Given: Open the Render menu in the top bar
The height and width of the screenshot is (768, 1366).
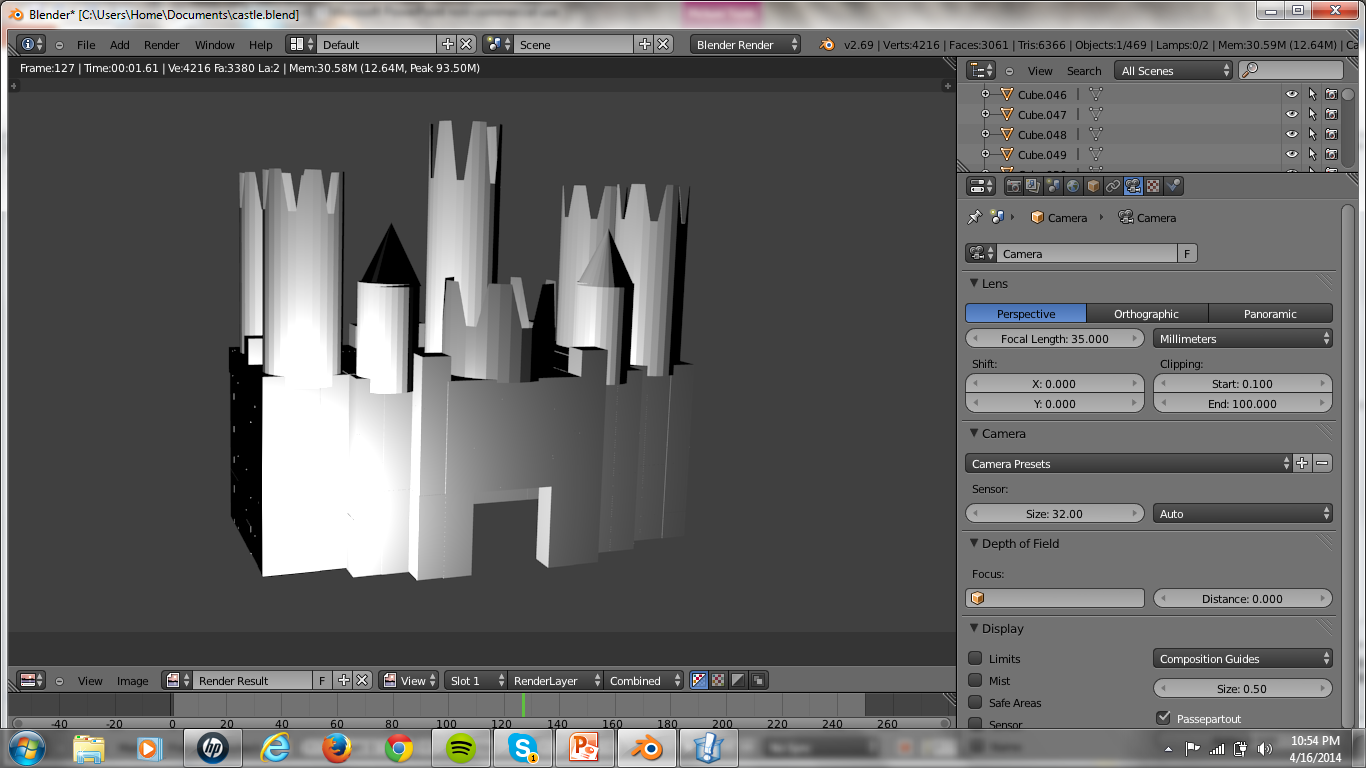Looking at the screenshot, I should pyautogui.click(x=160, y=44).
